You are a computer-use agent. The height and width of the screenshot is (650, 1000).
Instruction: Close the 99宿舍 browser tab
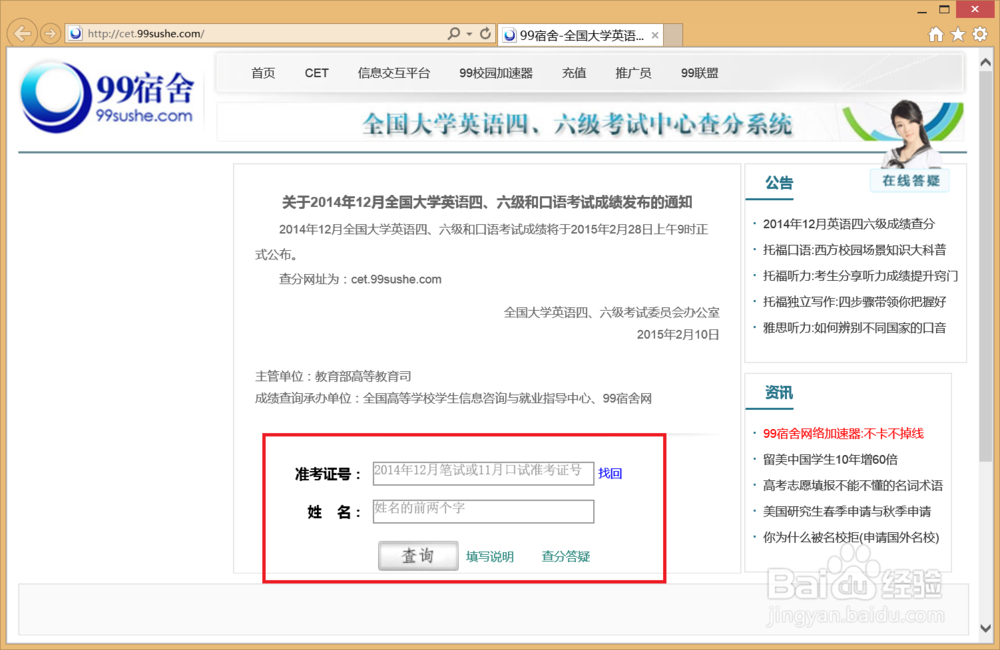point(655,35)
